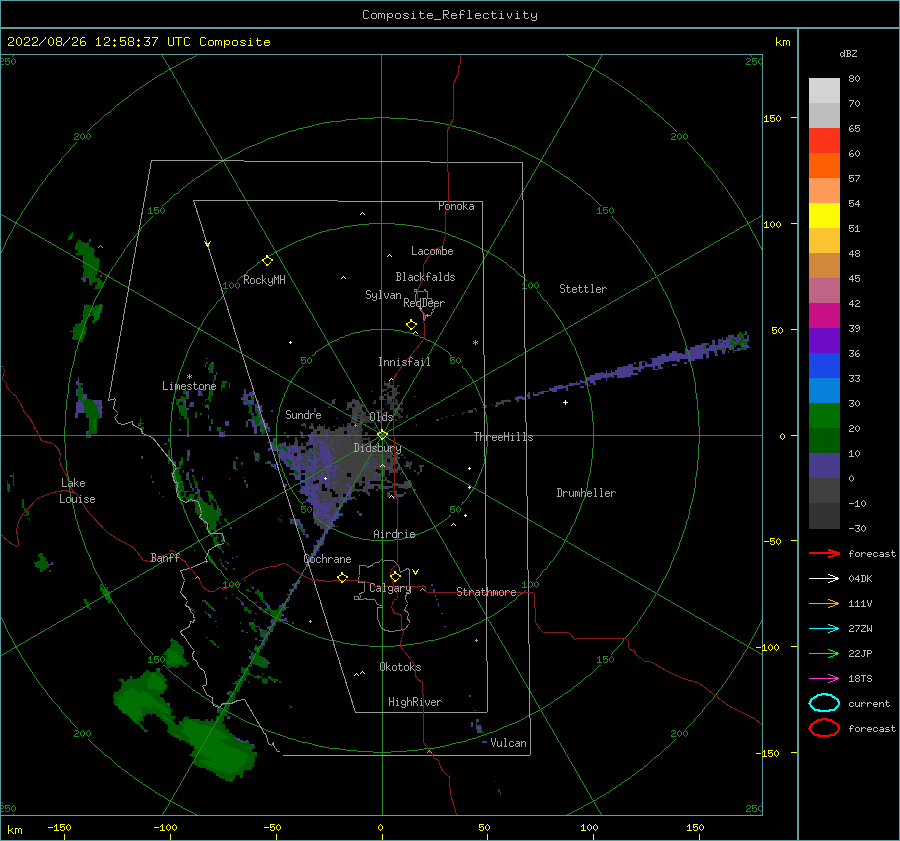
Task: Click the Ponoka town label
Action: point(456,206)
